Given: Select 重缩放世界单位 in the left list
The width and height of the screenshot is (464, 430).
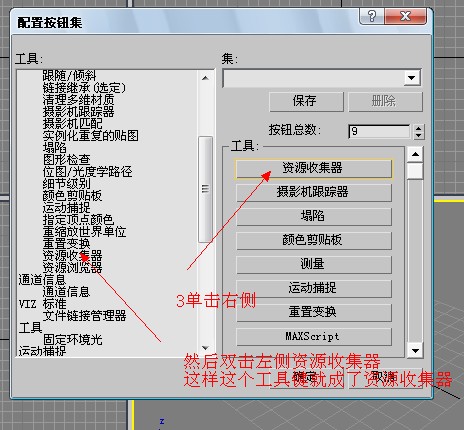Looking at the screenshot, I should (x=84, y=231).
